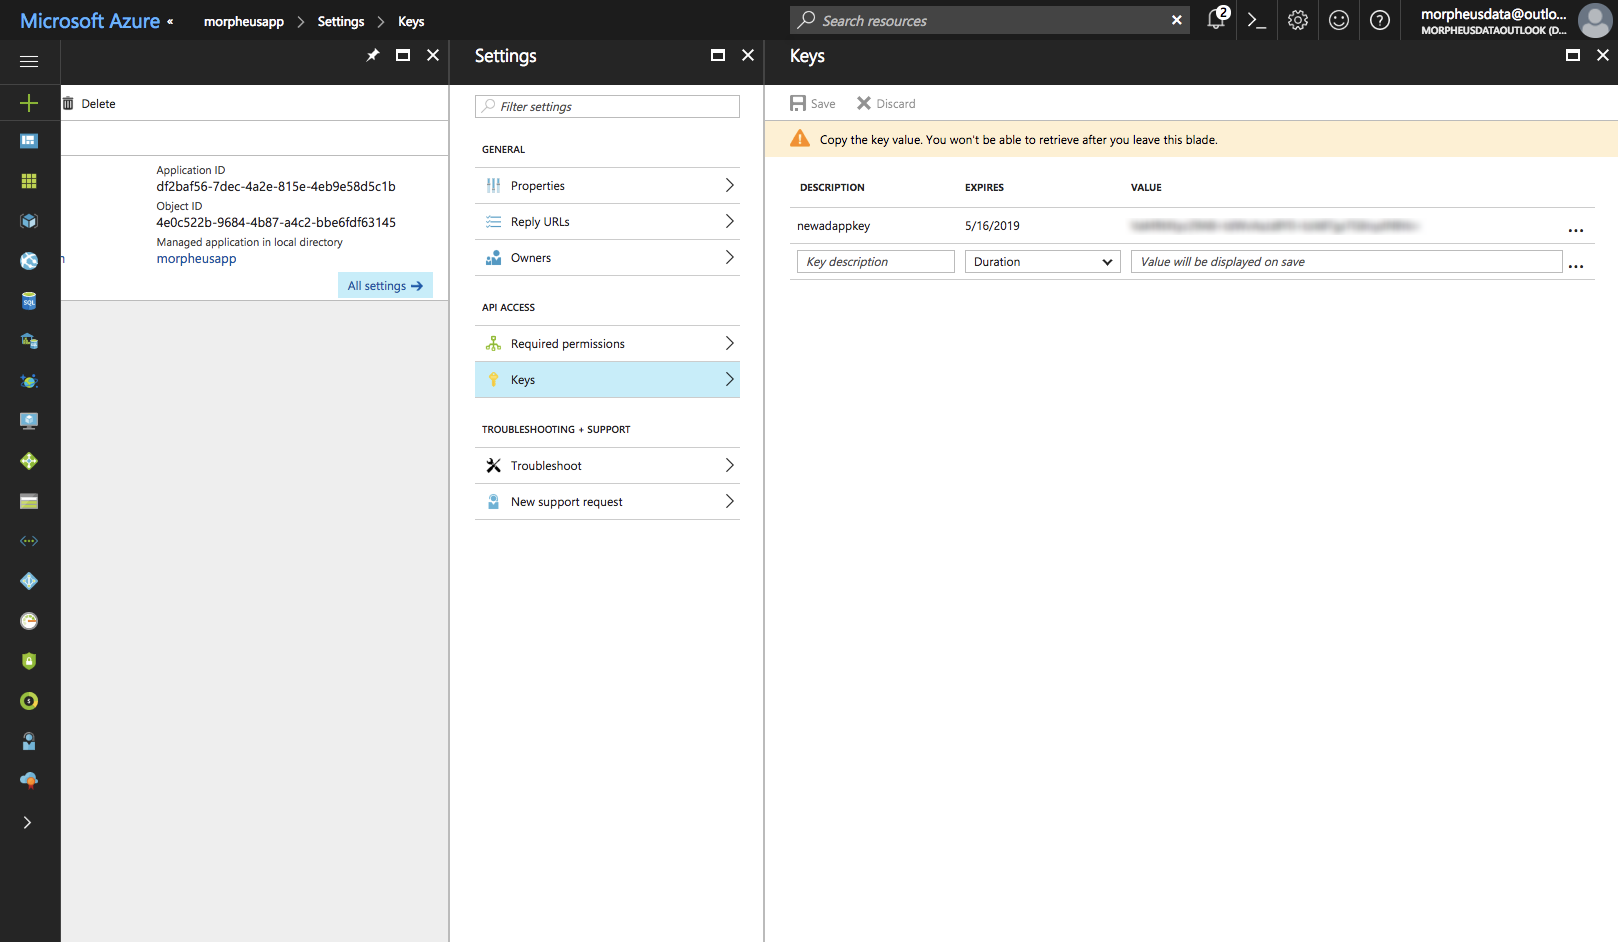Screen dimensions: 1618x942
Task: Select Keys in API Access
Action: 608,380
